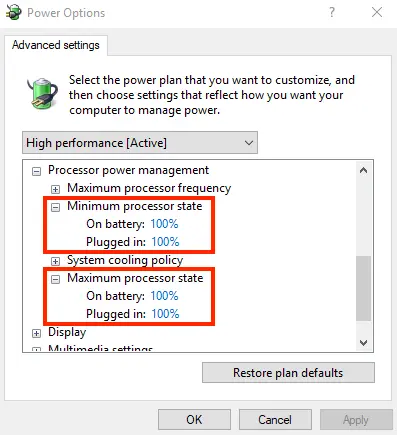Confirm changes with the OK button
Image resolution: width=397 pixels, height=435 pixels.
194,420
